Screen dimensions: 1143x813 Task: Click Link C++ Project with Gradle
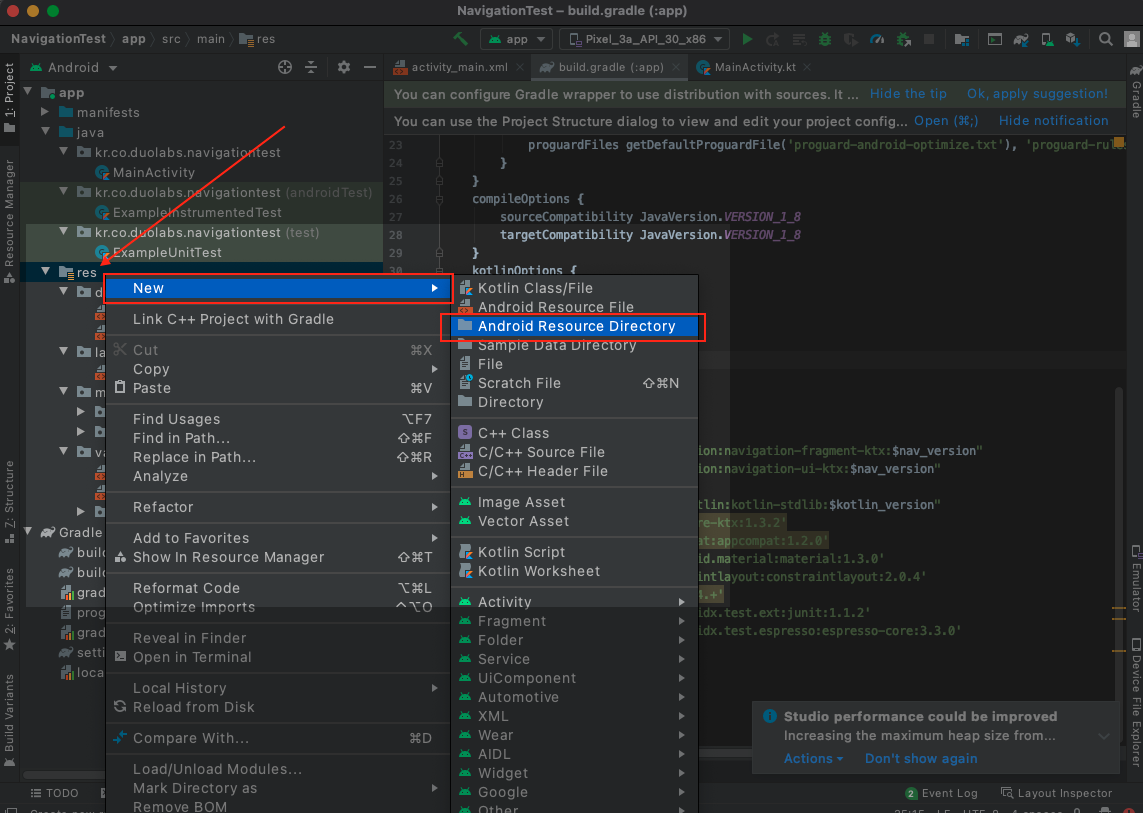(278, 319)
